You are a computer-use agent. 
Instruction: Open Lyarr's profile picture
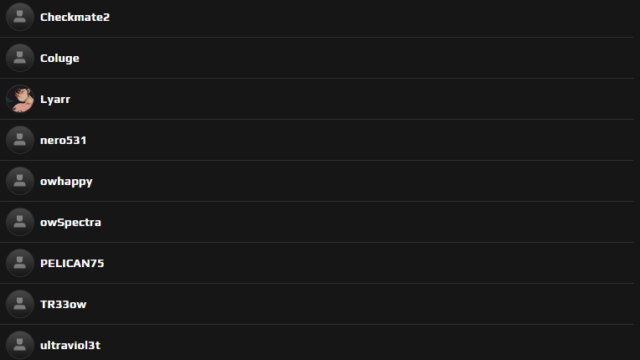click(x=20, y=99)
